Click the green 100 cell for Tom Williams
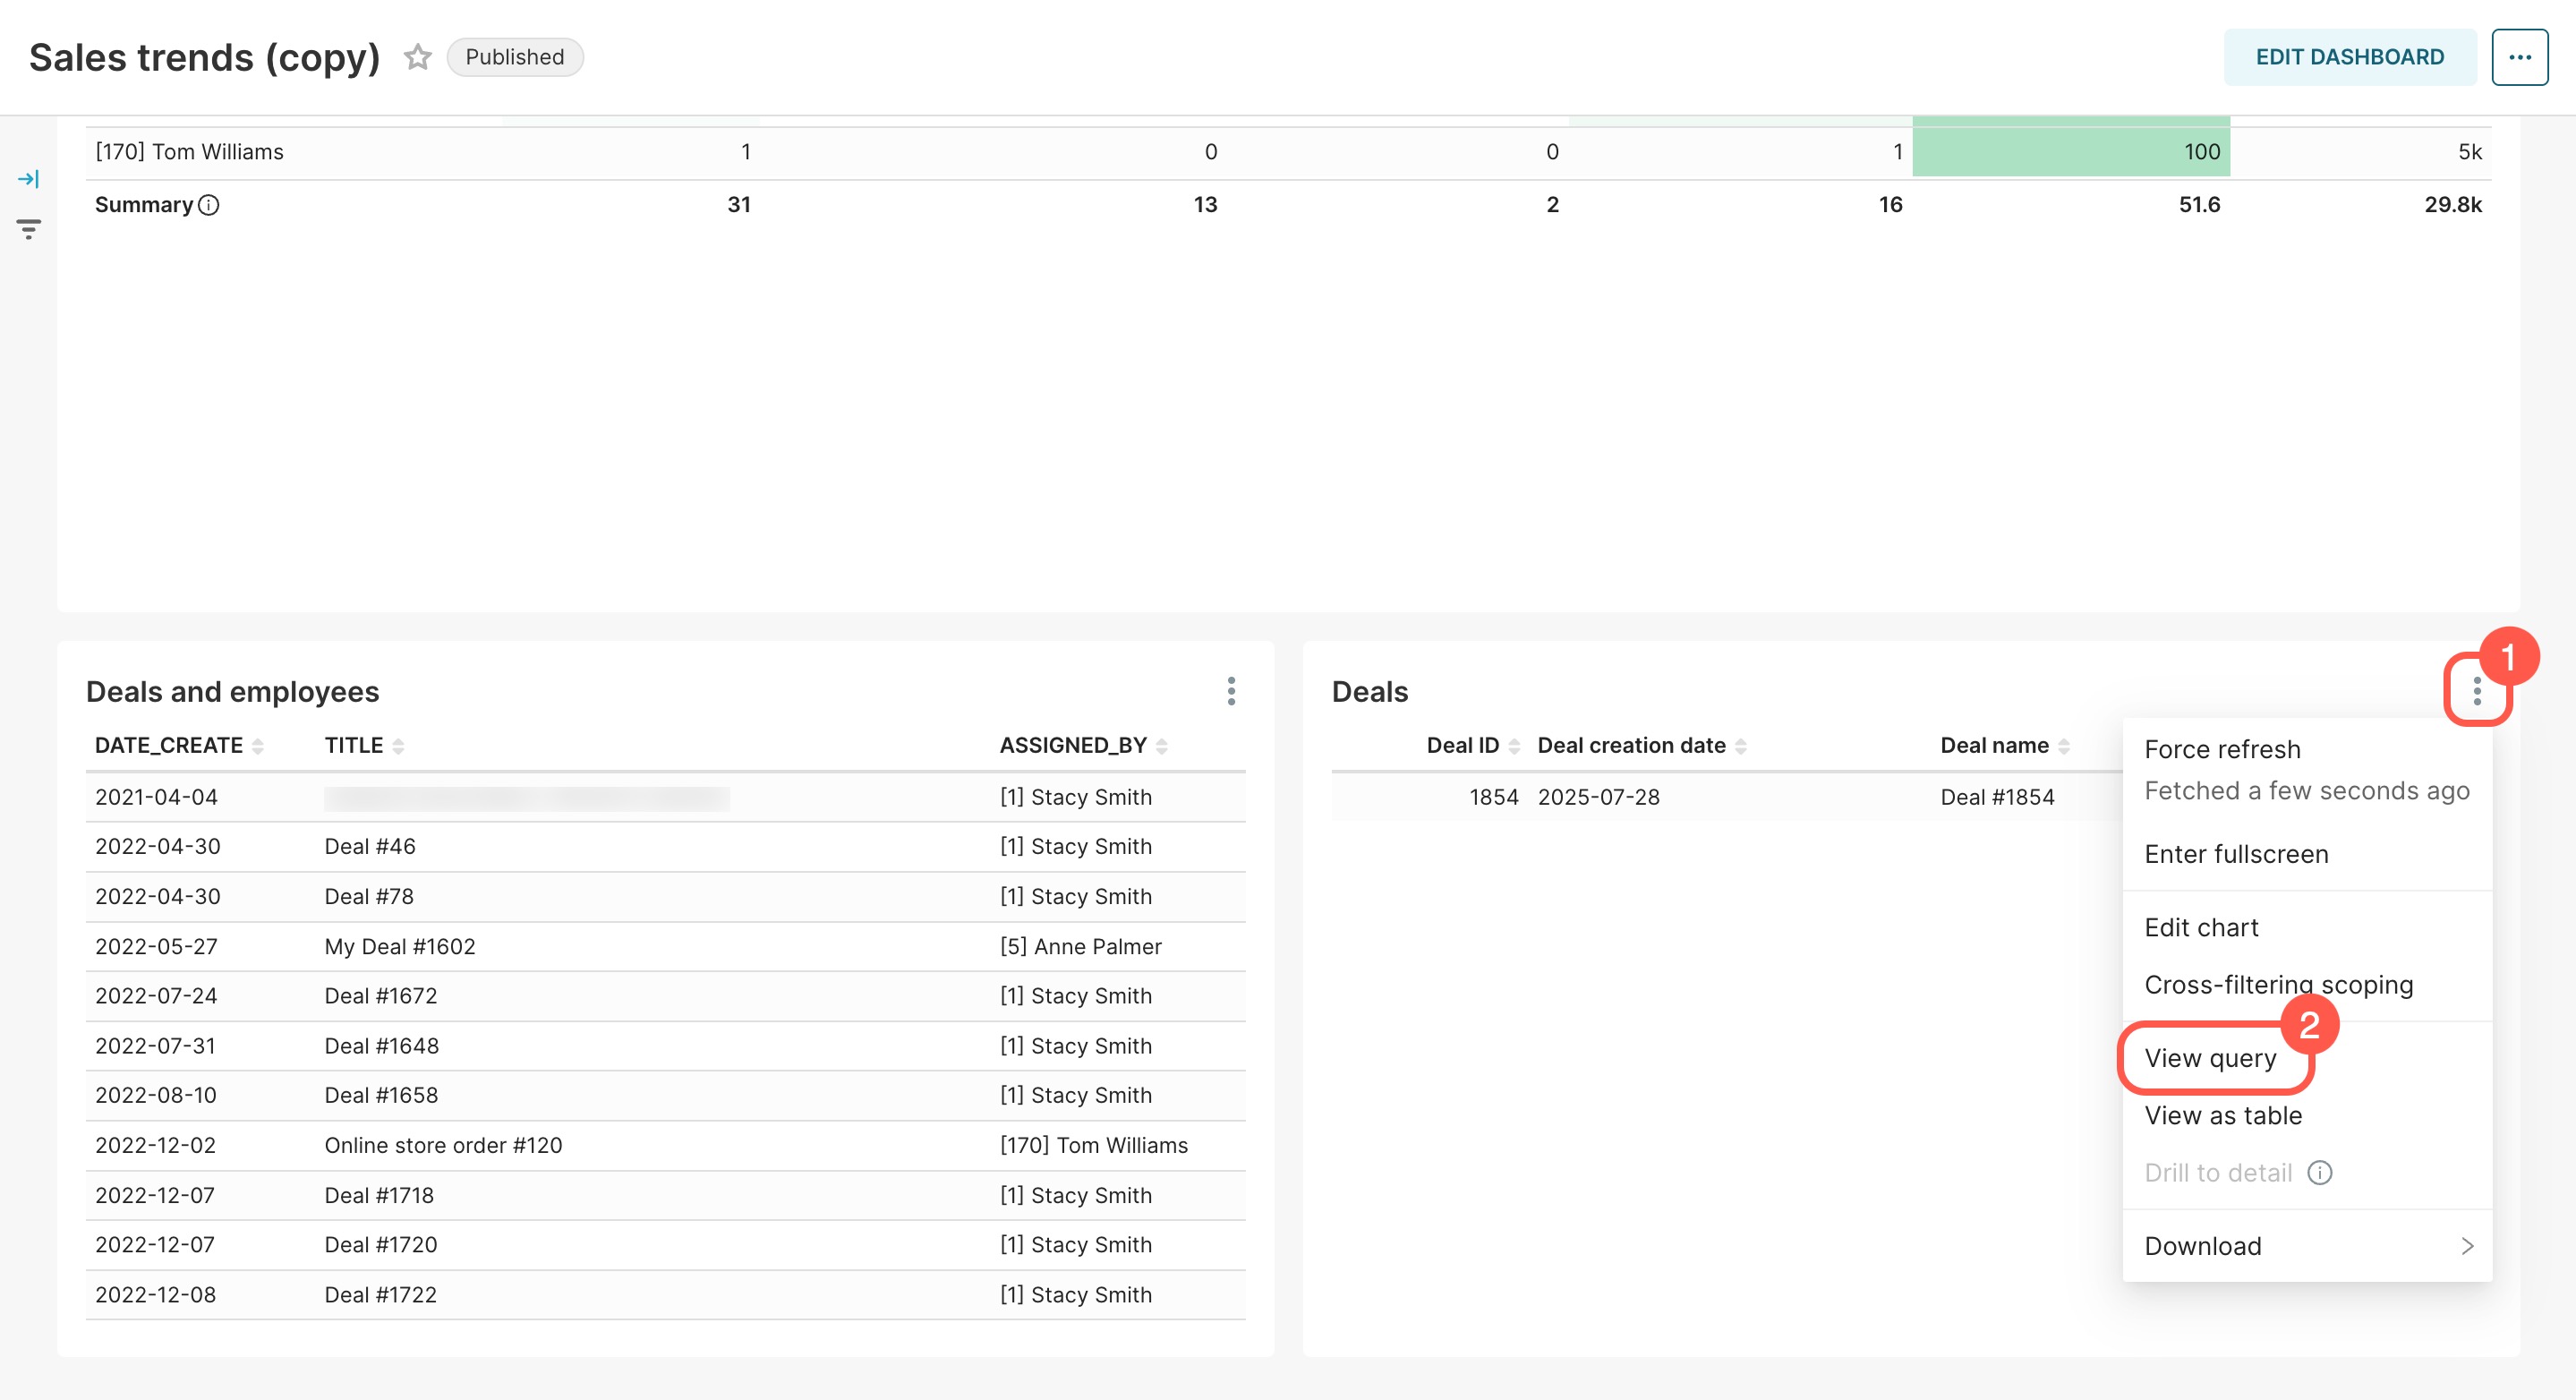Screen dimensions: 2576x1400 pos(2070,152)
